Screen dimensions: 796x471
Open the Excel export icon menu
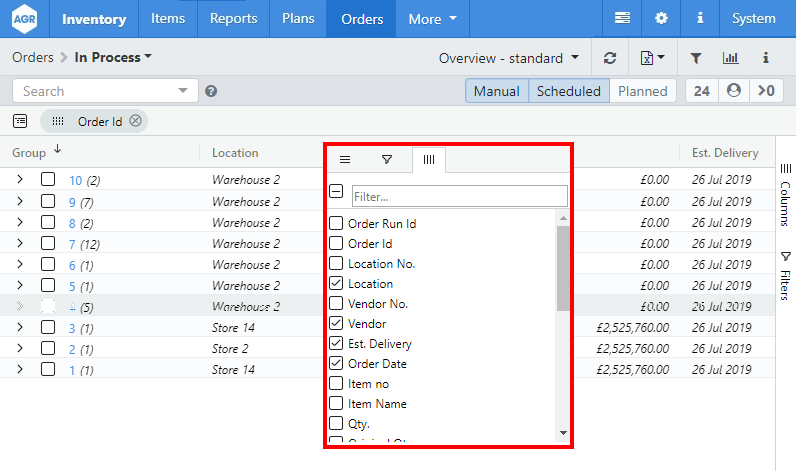tap(652, 58)
